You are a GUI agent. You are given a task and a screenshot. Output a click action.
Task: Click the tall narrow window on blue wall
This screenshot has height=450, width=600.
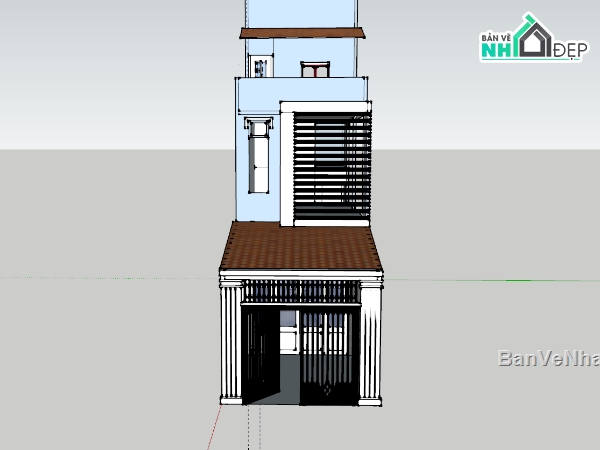pos(259,160)
